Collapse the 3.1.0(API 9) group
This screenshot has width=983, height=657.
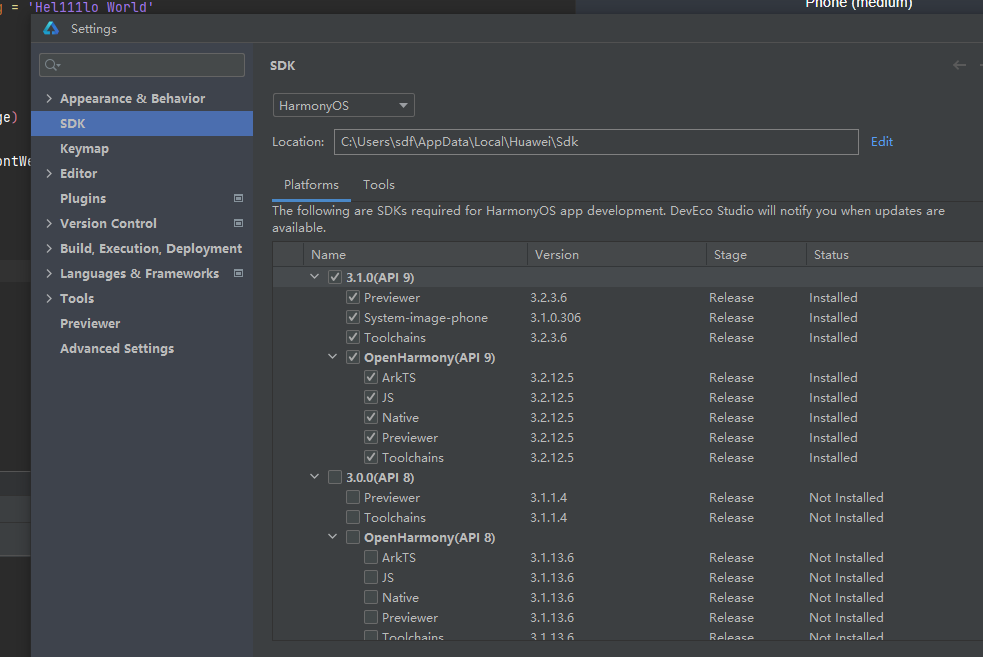click(x=315, y=276)
